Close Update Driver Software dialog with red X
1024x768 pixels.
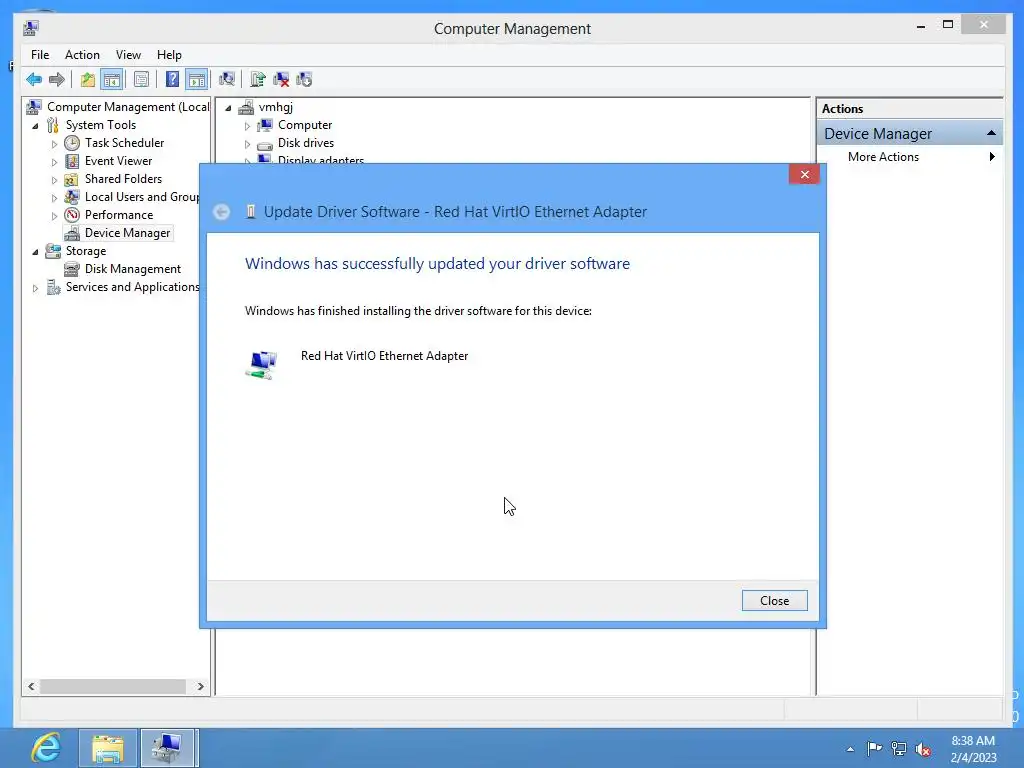(805, 174)
